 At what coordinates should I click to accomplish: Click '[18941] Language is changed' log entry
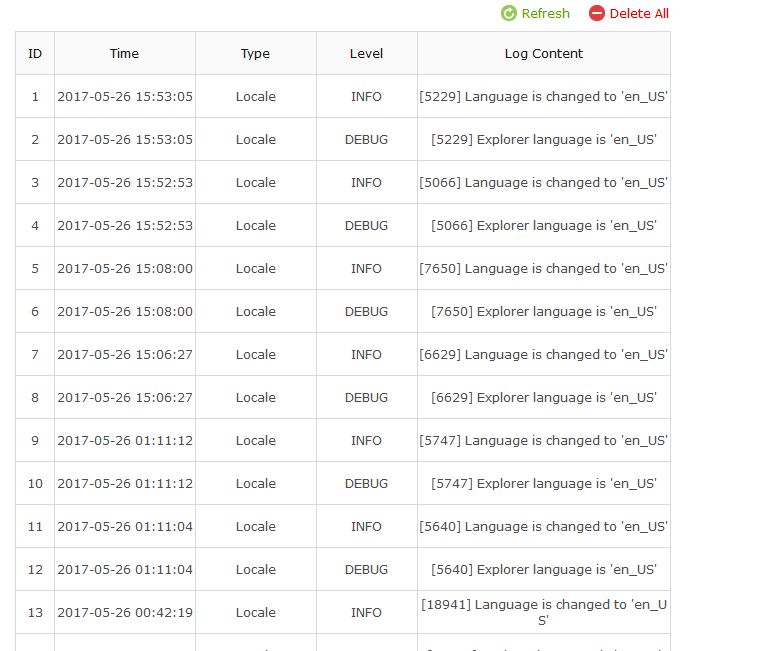point(543,612)
